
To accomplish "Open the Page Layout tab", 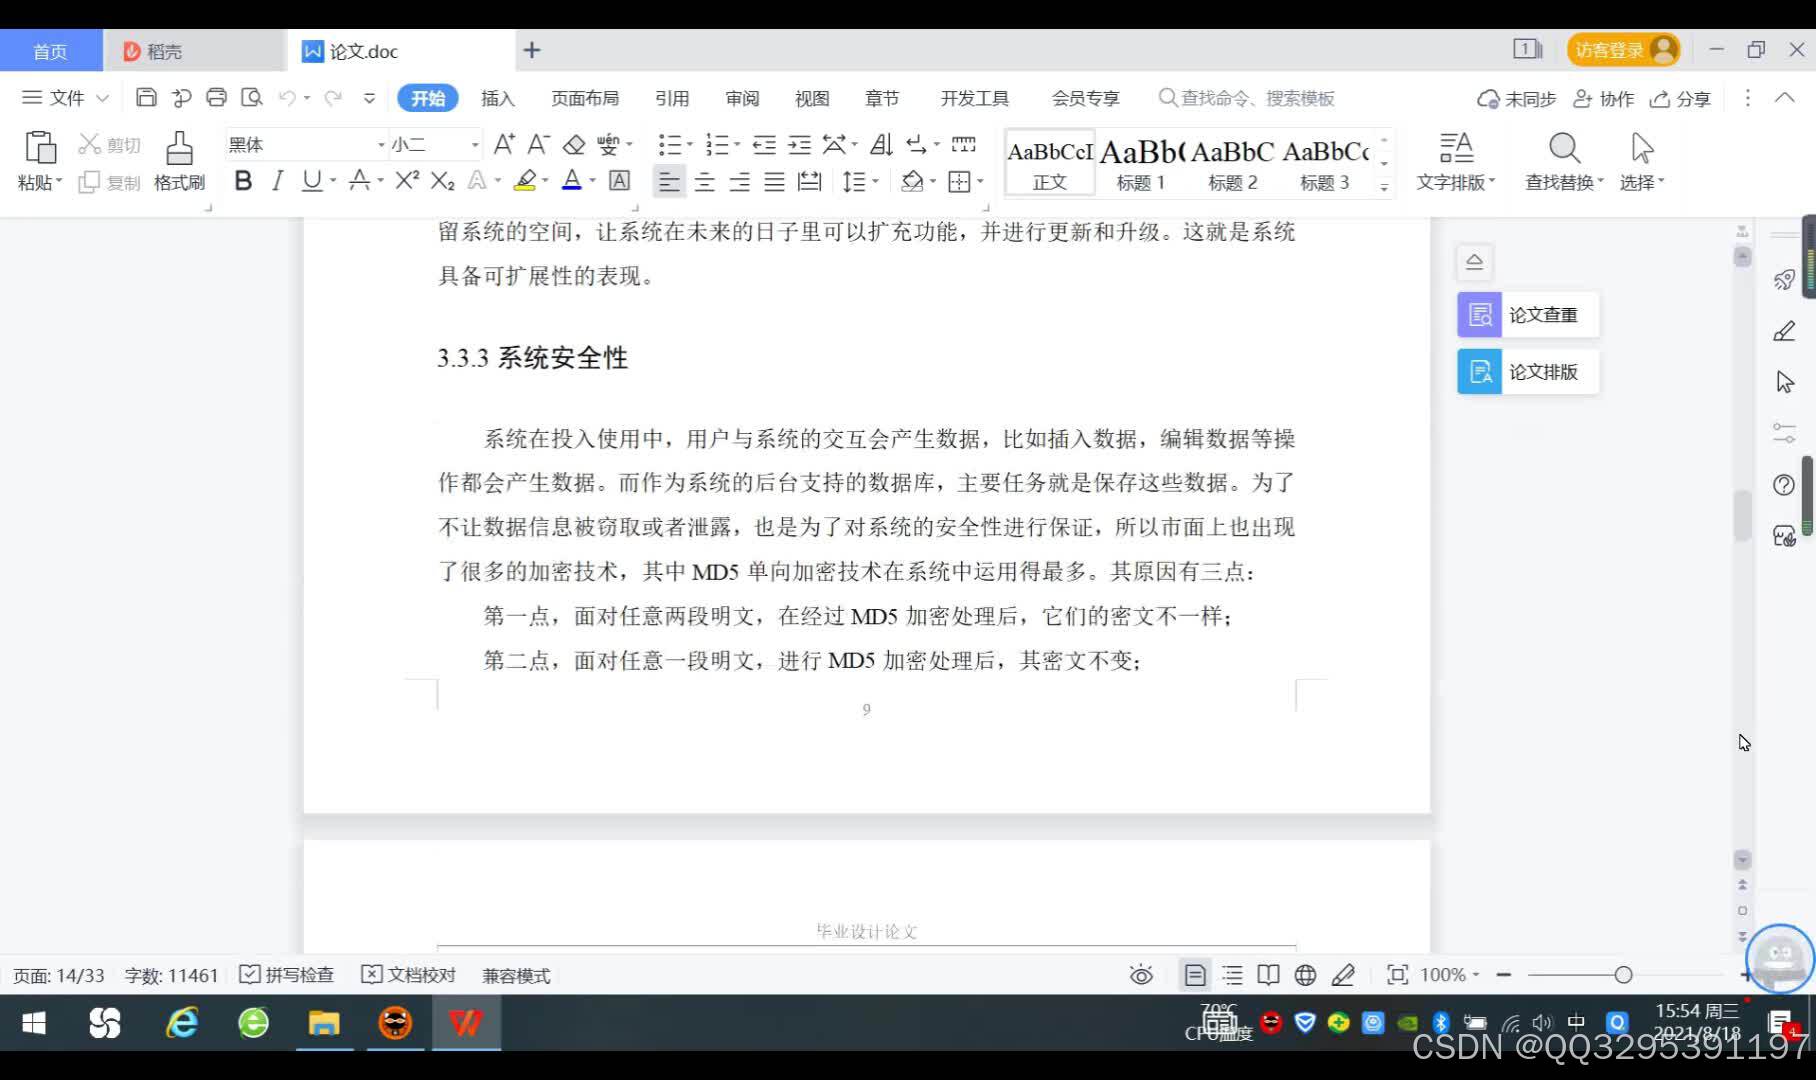I will 585,98.
